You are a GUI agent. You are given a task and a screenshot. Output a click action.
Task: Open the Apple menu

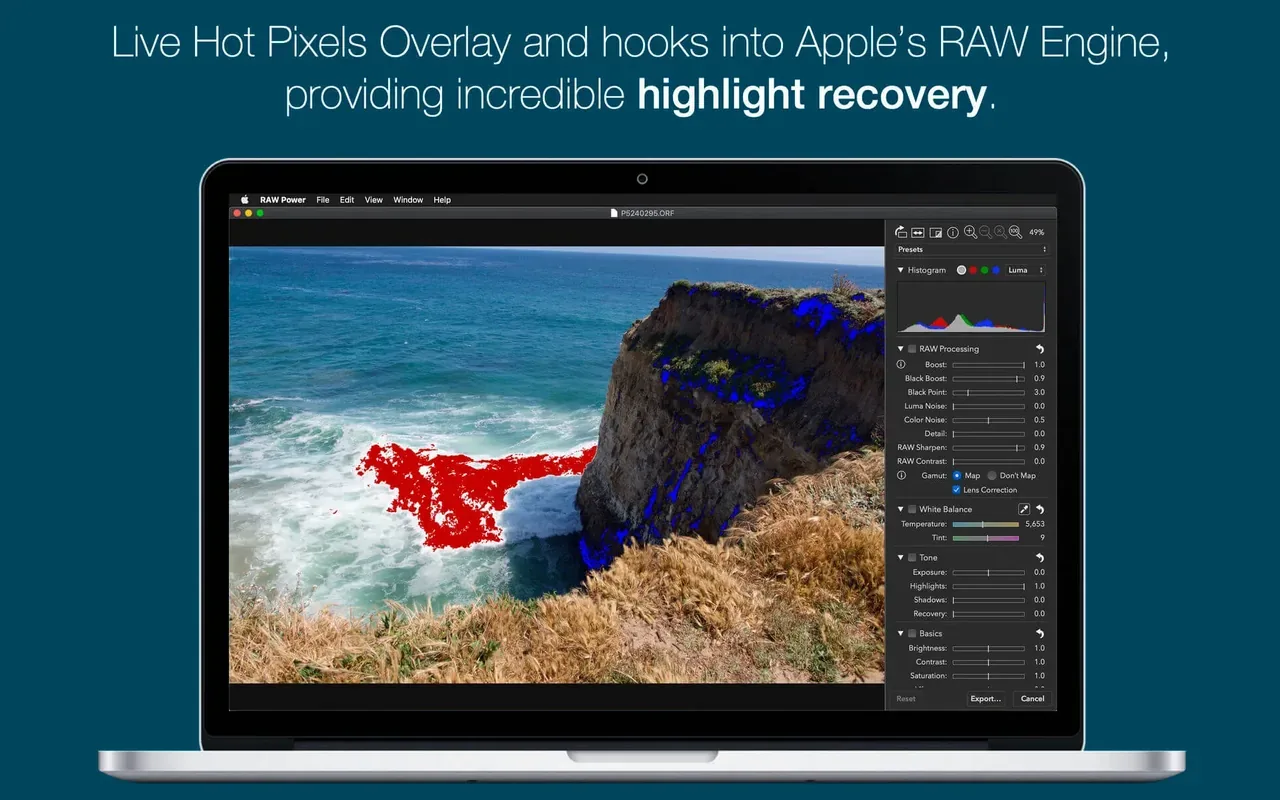tap(244, 200)
